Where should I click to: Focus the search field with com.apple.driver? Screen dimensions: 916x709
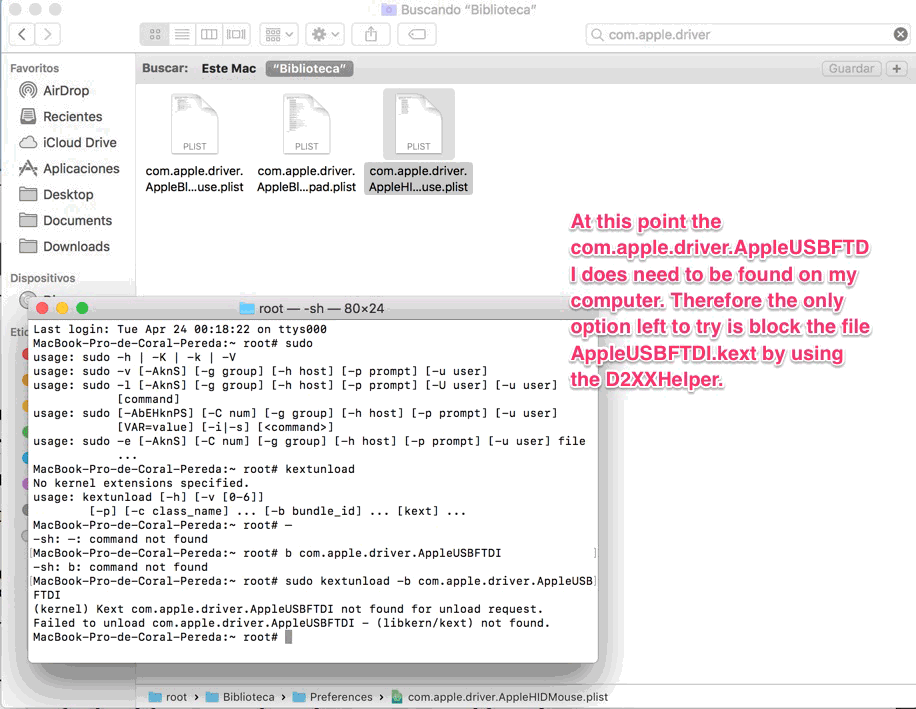pyautogui.click(x=748, y=34)
